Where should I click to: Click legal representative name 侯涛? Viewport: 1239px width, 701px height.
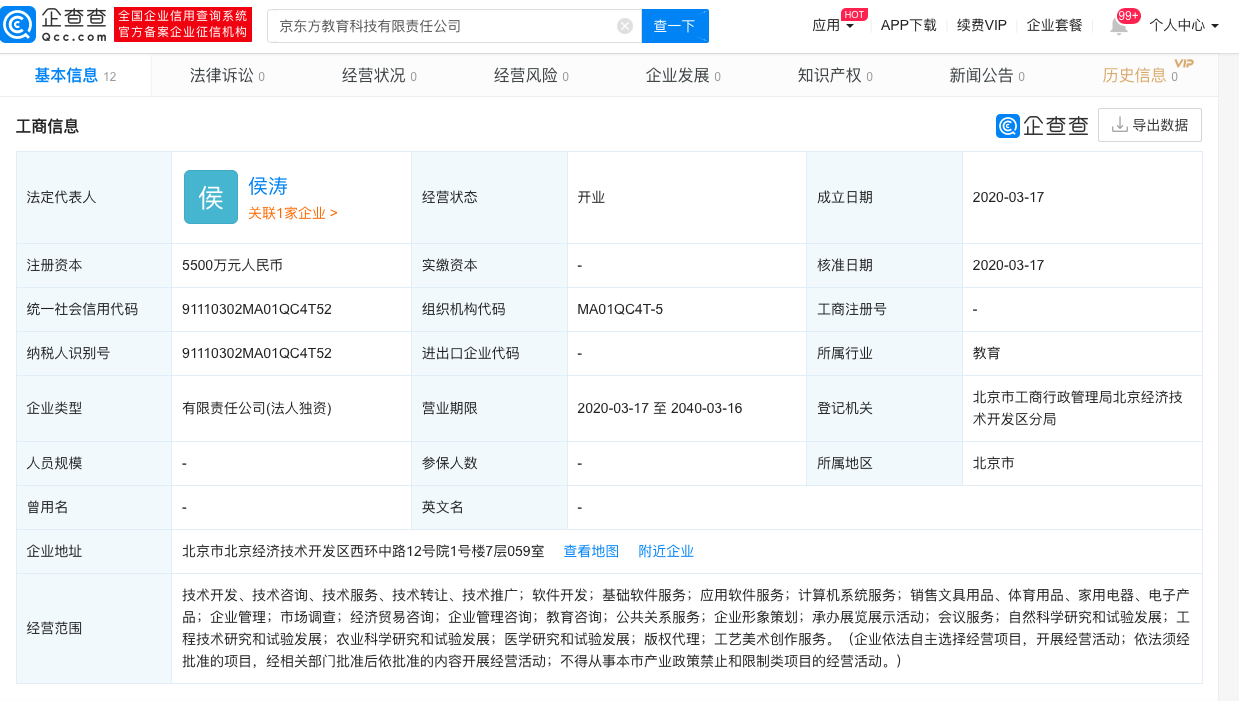(x=268, y=186)
